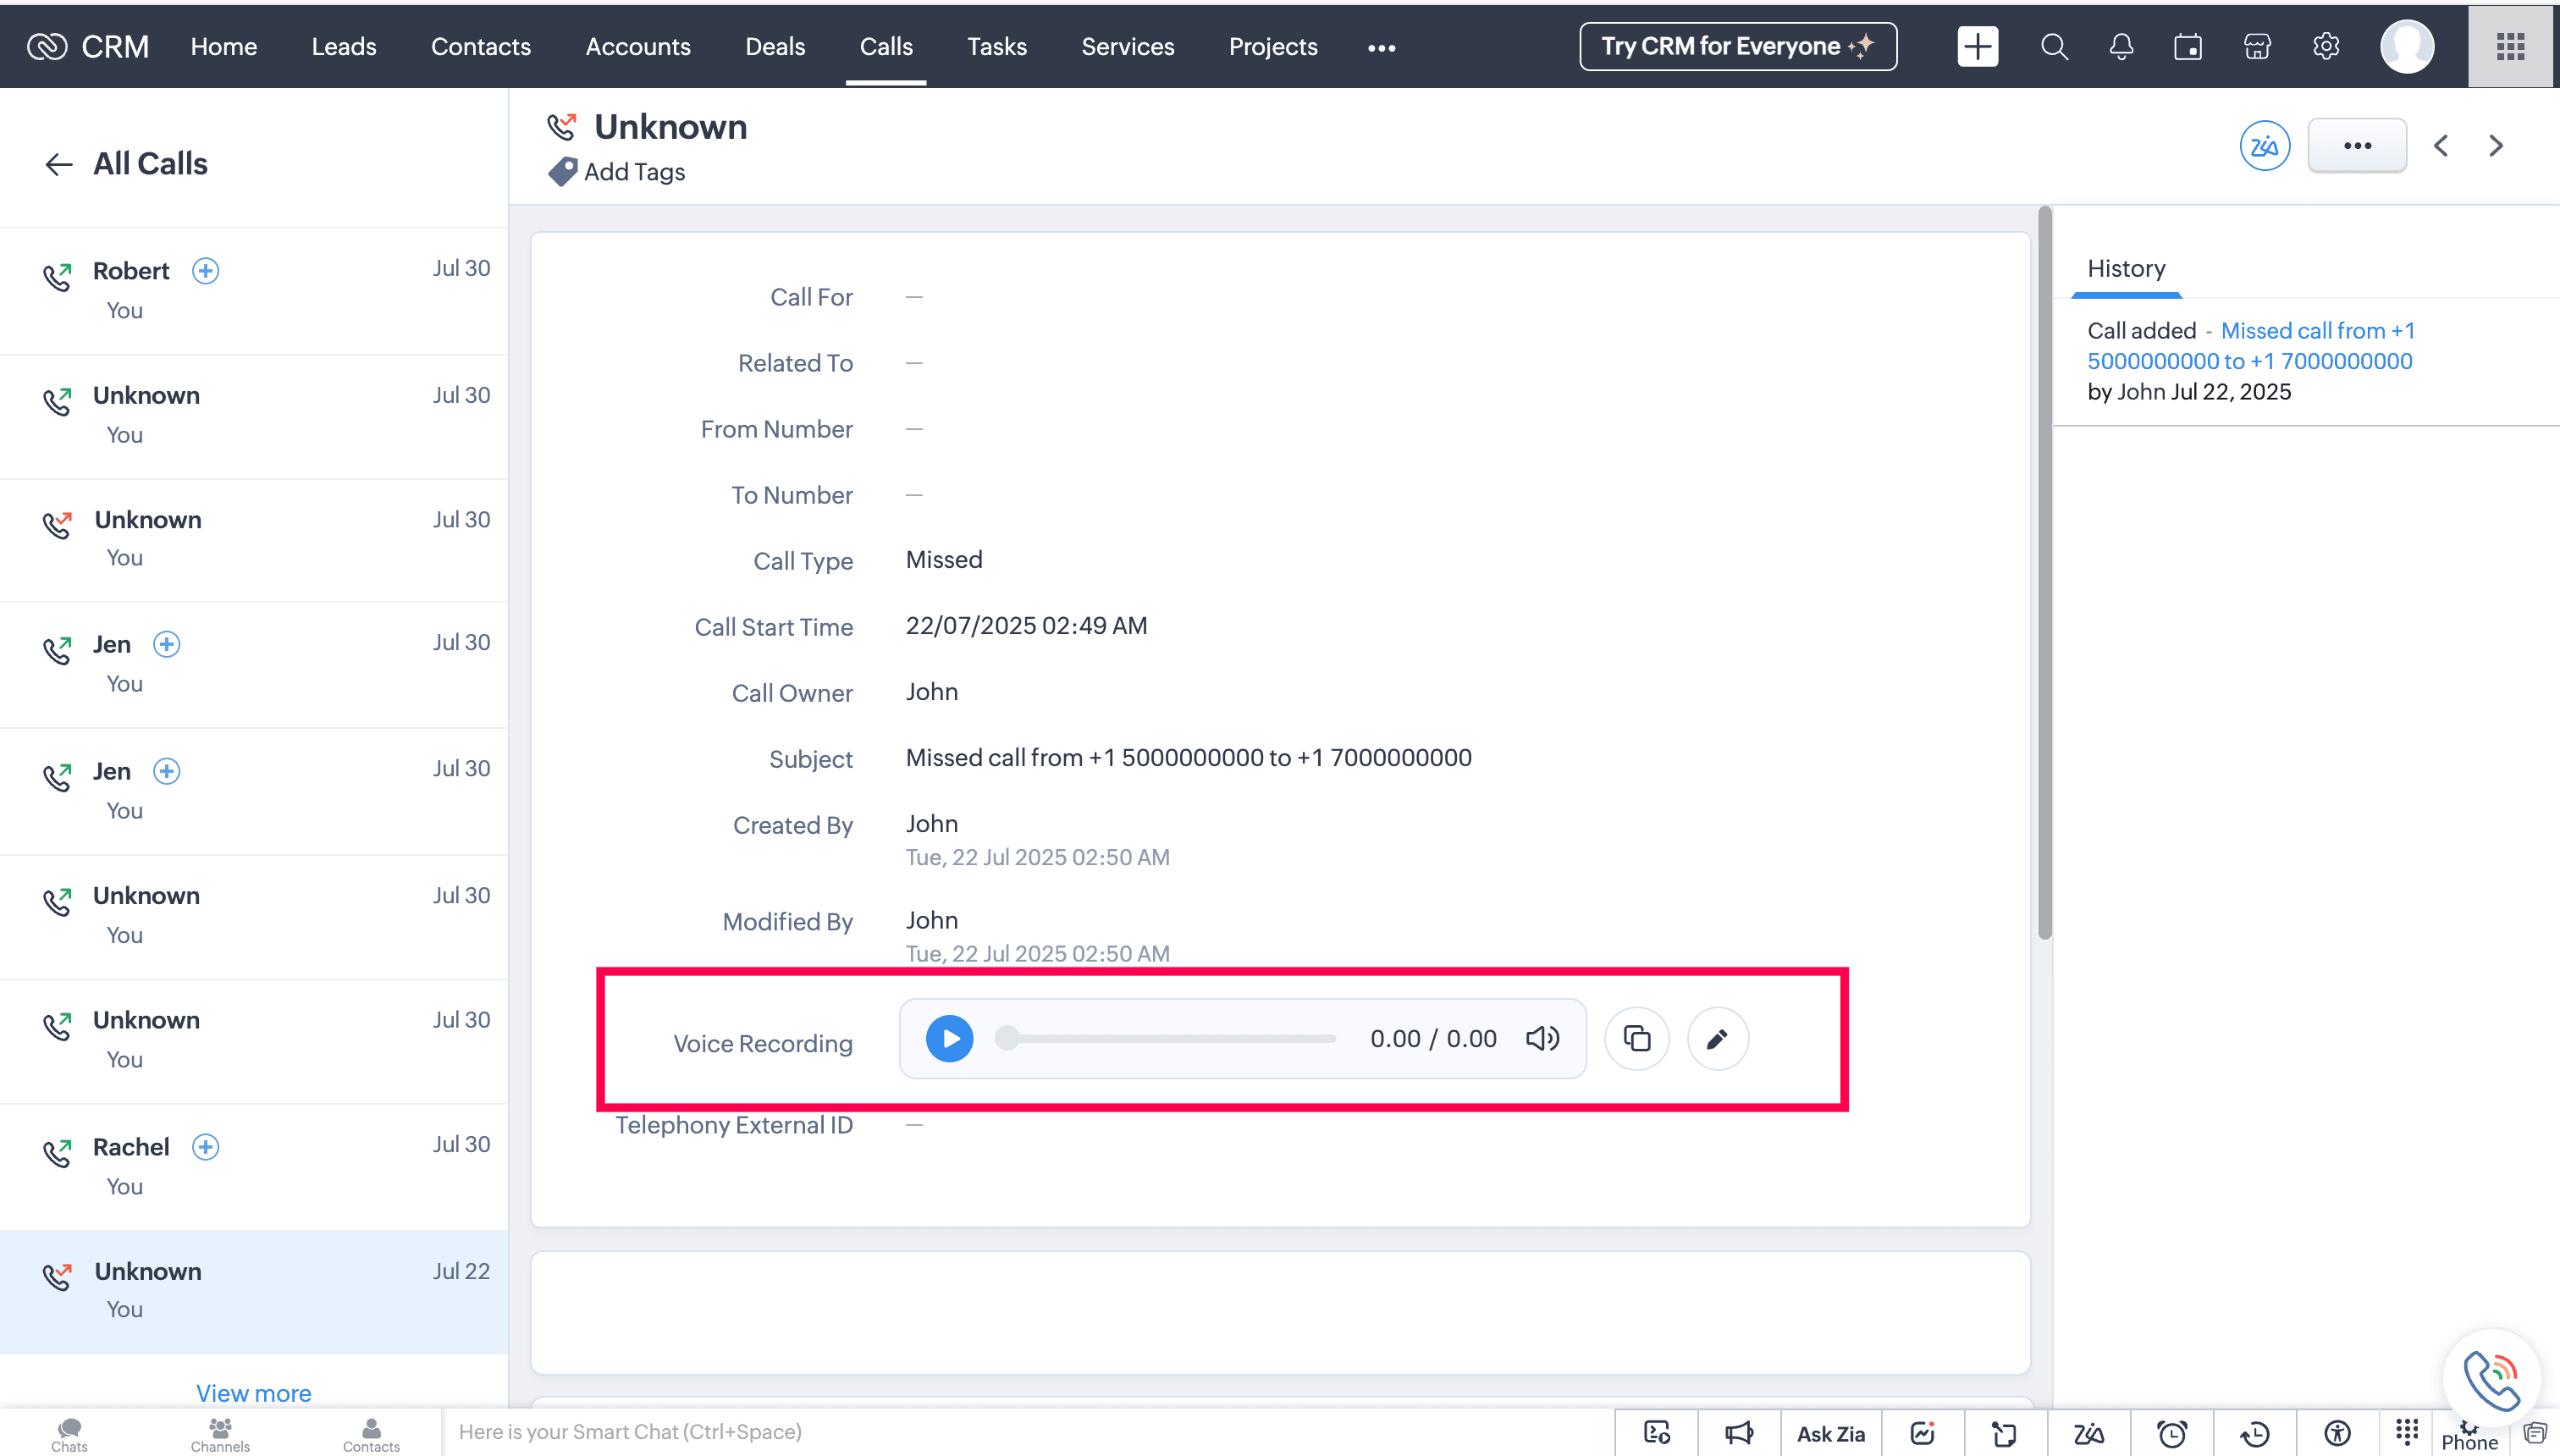Click the audio progress slider track
2560x1456 pixels.
pos(1170,1039)
